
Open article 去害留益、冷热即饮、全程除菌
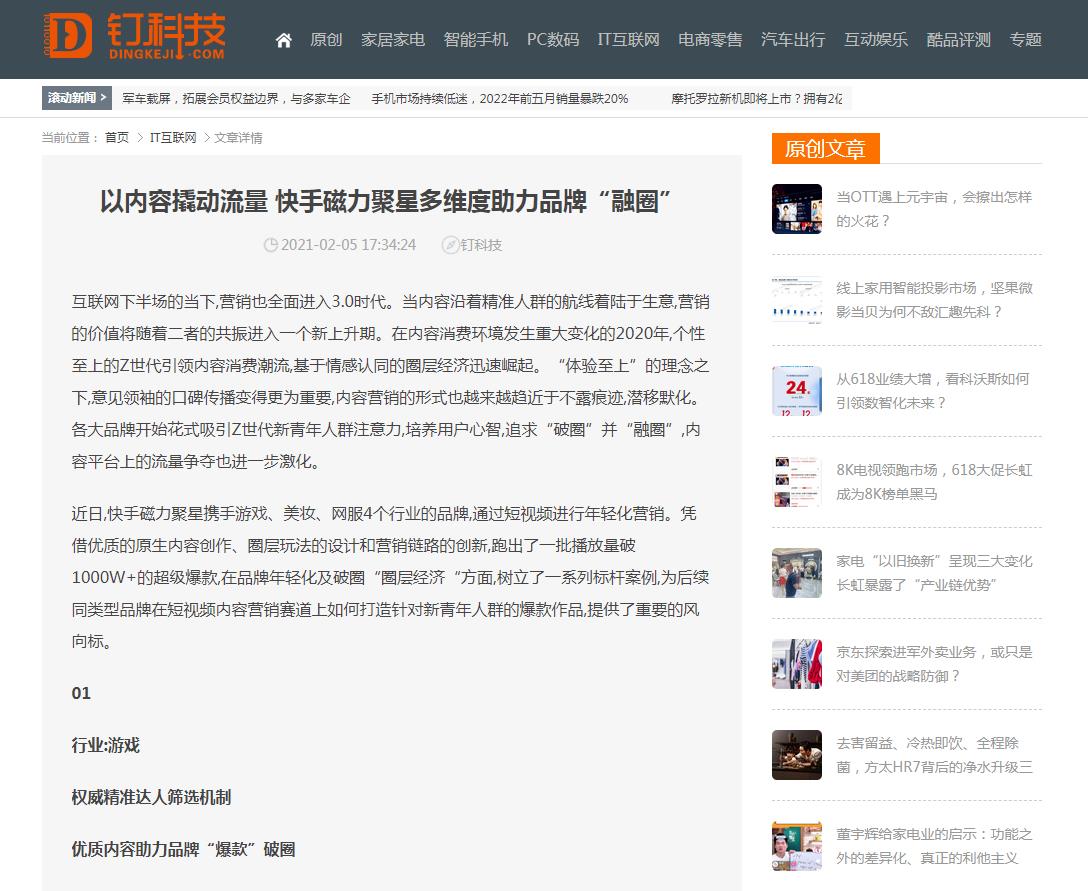pyautogui.click(x=934, y=754)
